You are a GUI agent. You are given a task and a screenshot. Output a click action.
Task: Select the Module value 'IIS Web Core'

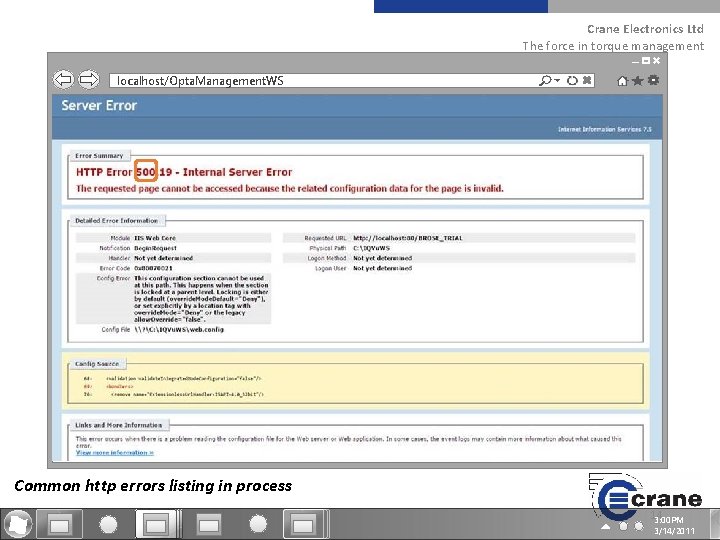155,238
